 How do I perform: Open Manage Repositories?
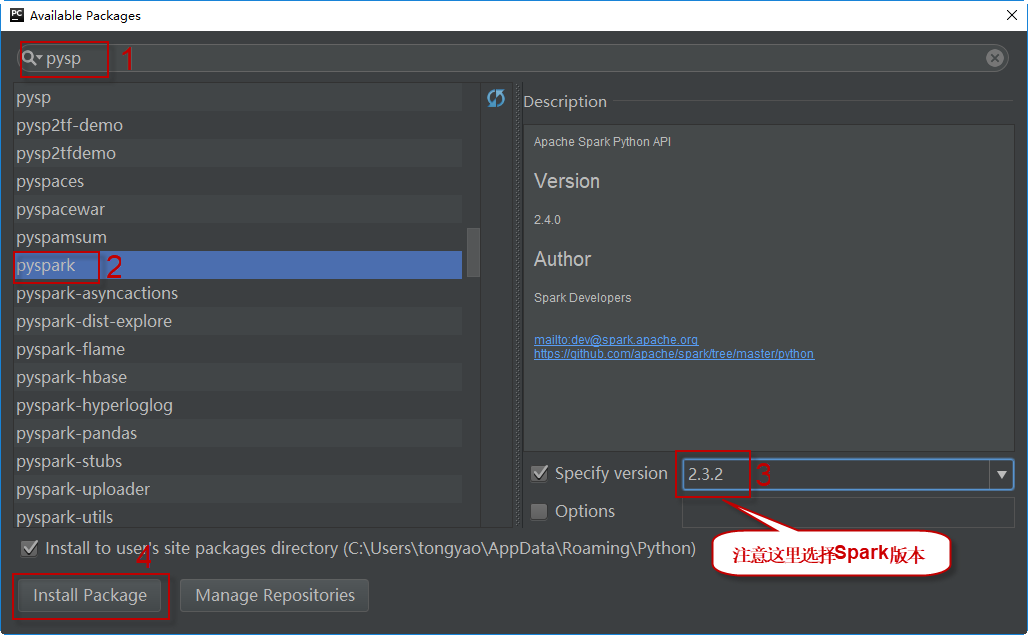tap(275, 595)
